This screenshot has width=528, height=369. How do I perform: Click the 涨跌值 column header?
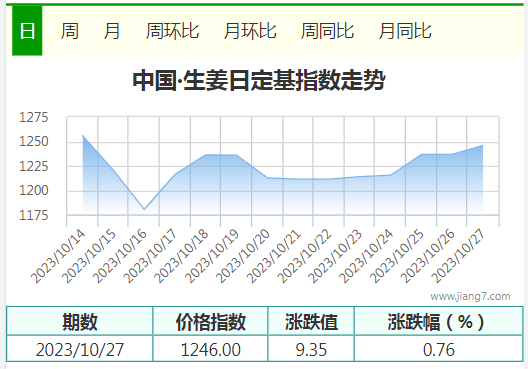pos(311,321)
